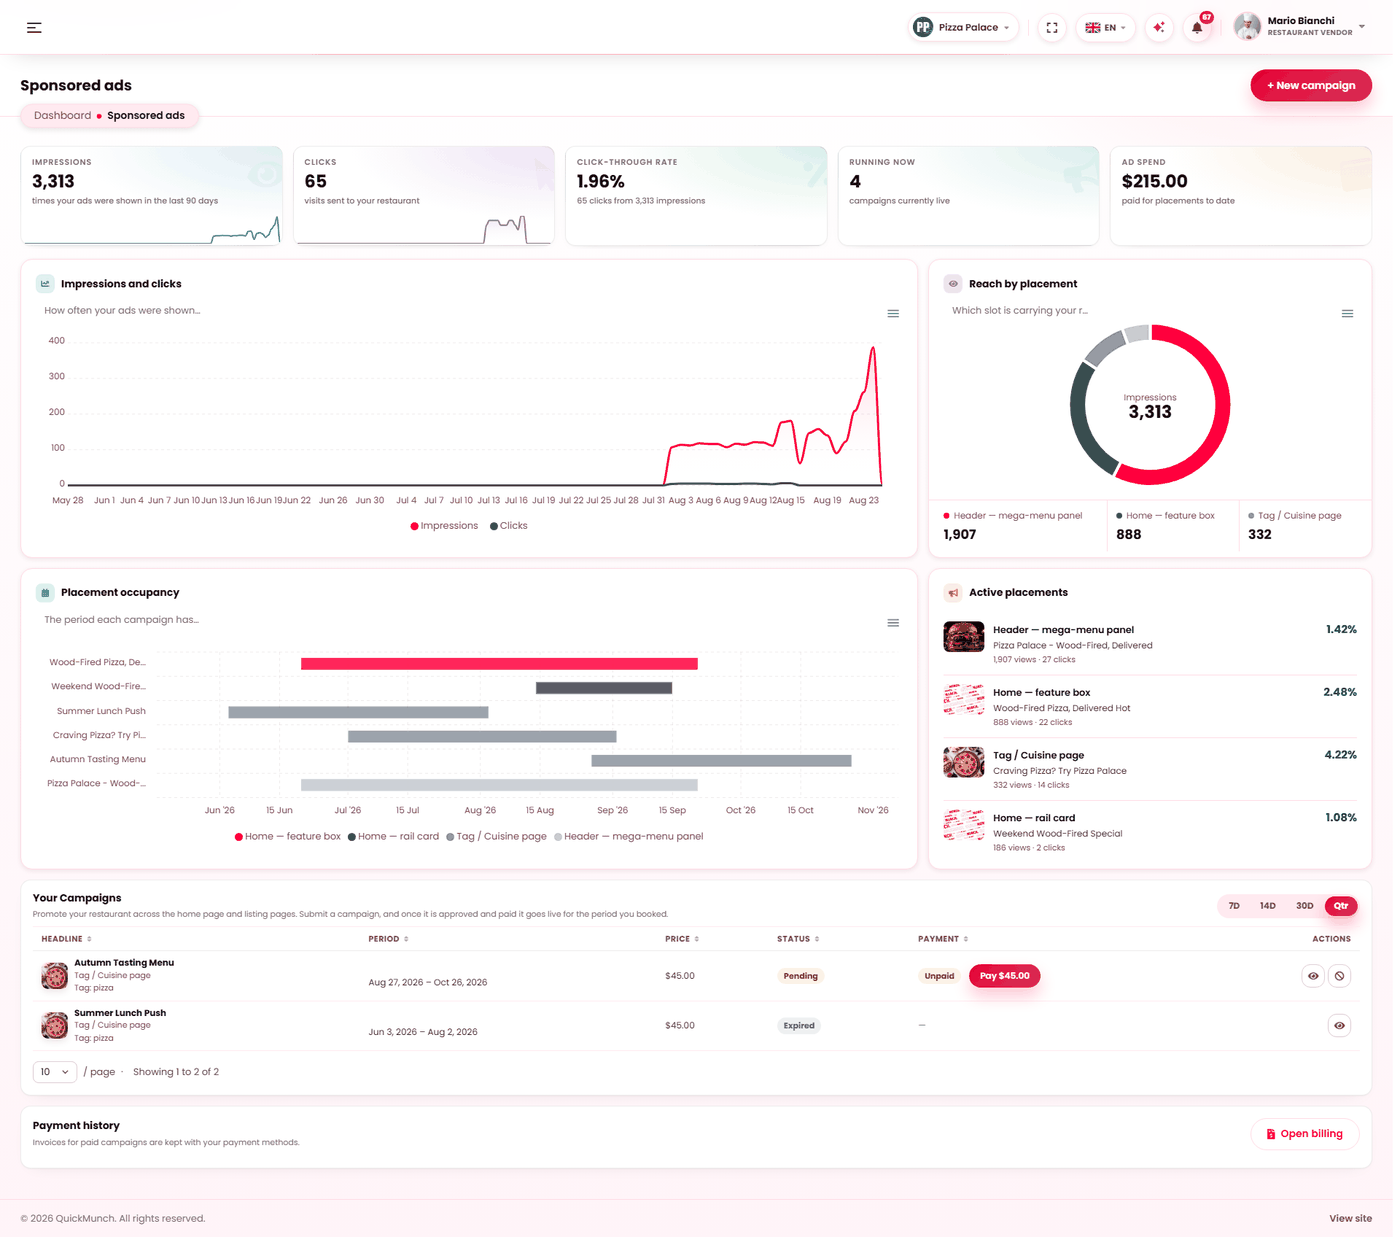Toggle fullscreen mode icon
Screen dimensions: 1400x1237
point(1052,28)
